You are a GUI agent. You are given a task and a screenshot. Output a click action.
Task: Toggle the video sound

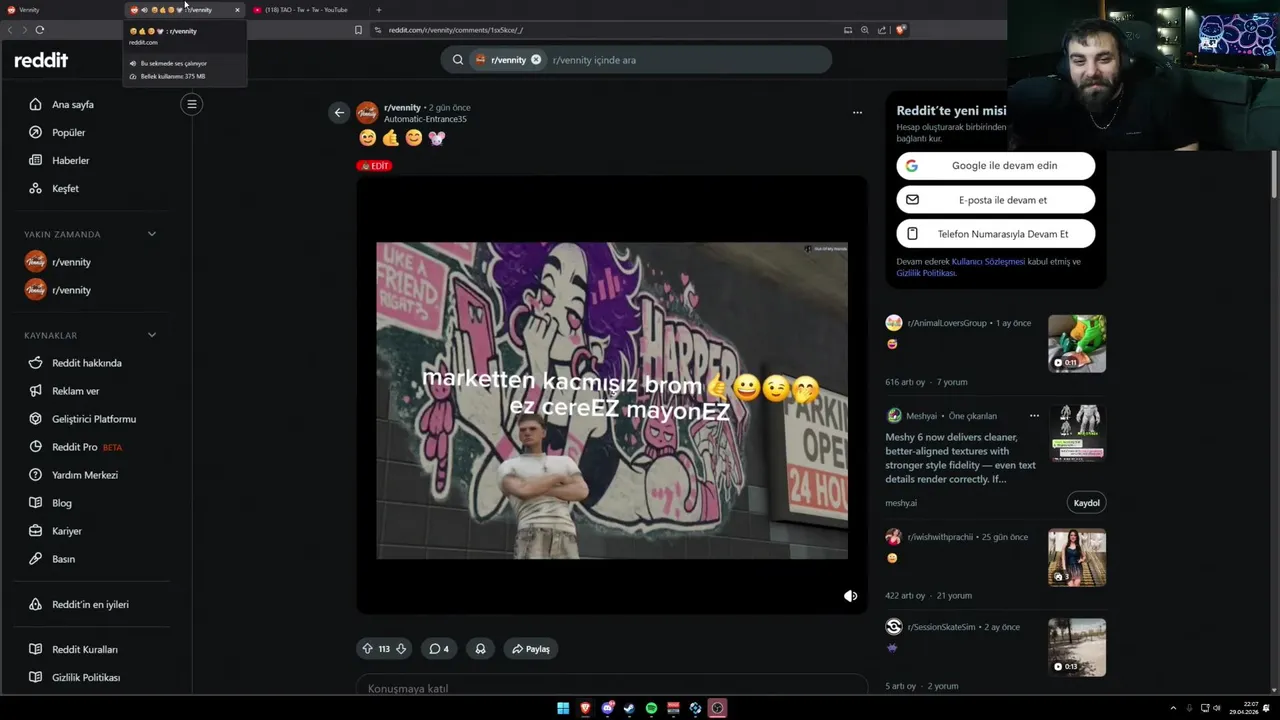pyautogui.click(x=850, y=596)
